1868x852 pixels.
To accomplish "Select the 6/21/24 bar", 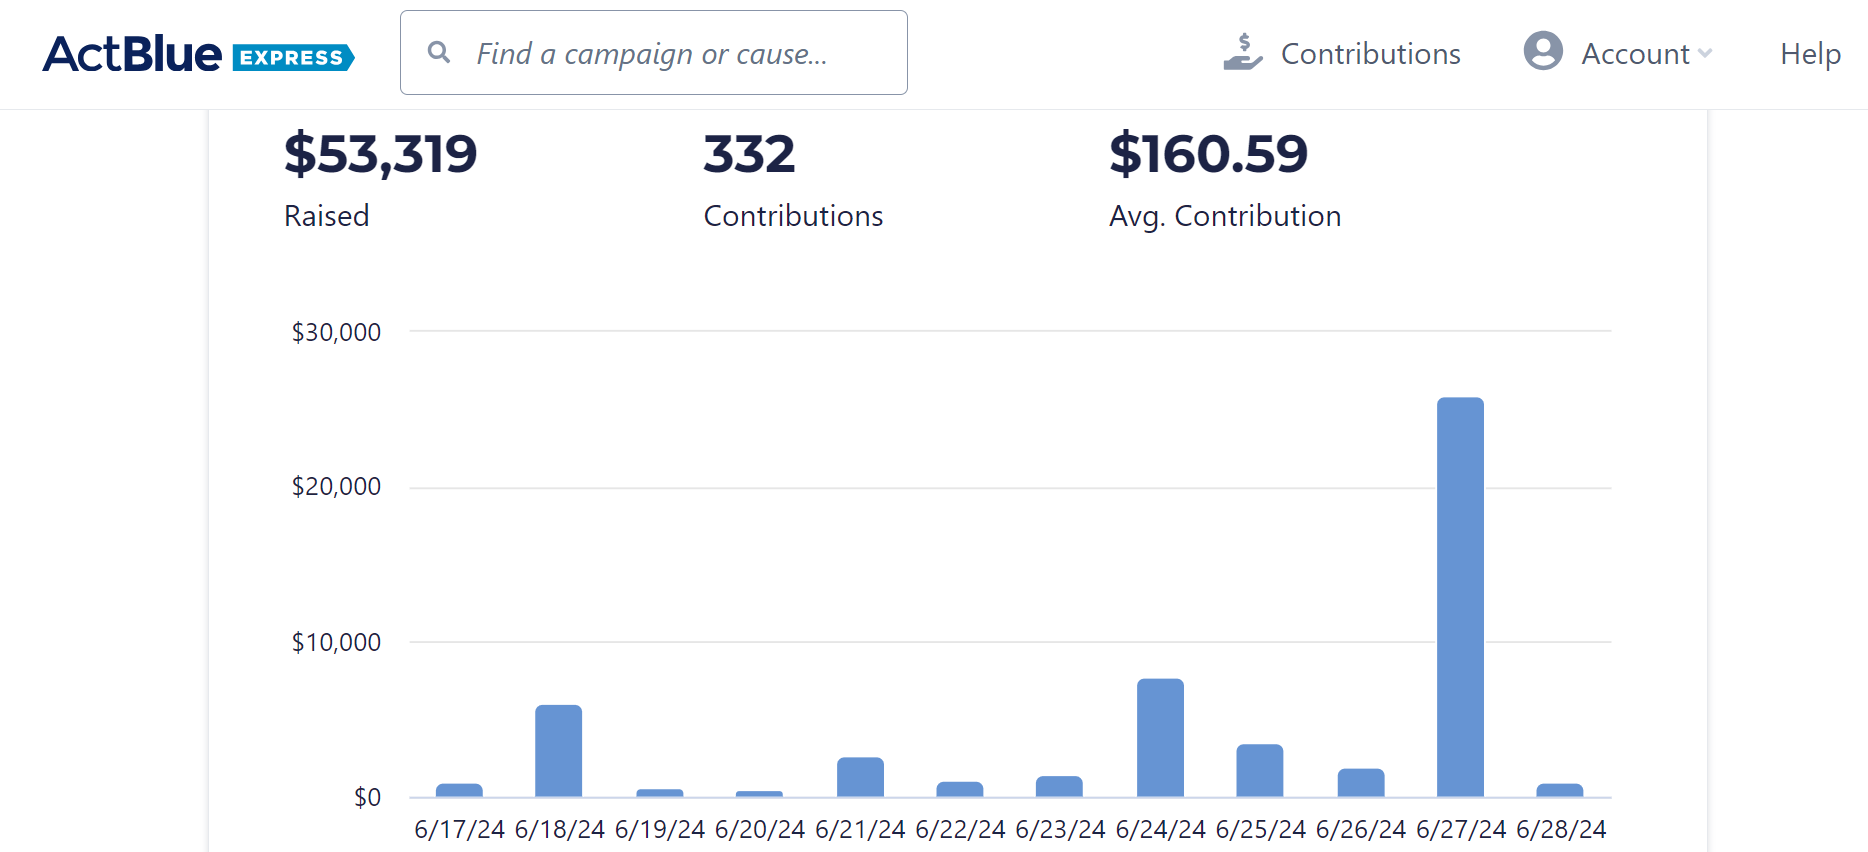I will click(x=860, y=777).
